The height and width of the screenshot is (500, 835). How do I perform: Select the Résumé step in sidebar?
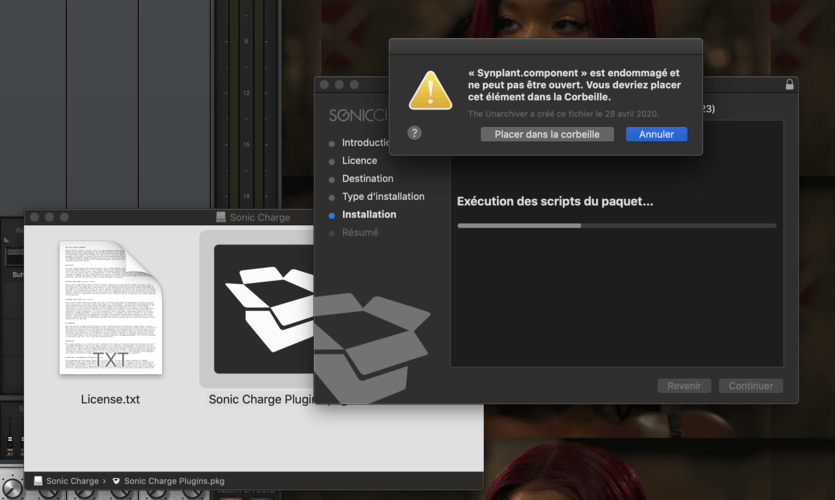coord(360,232)
